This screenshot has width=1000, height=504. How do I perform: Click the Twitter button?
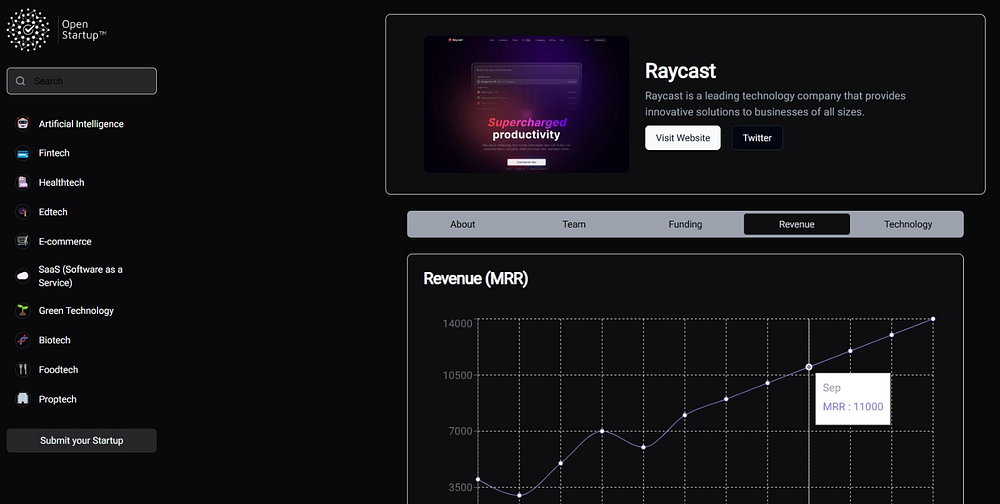[757, 138]
